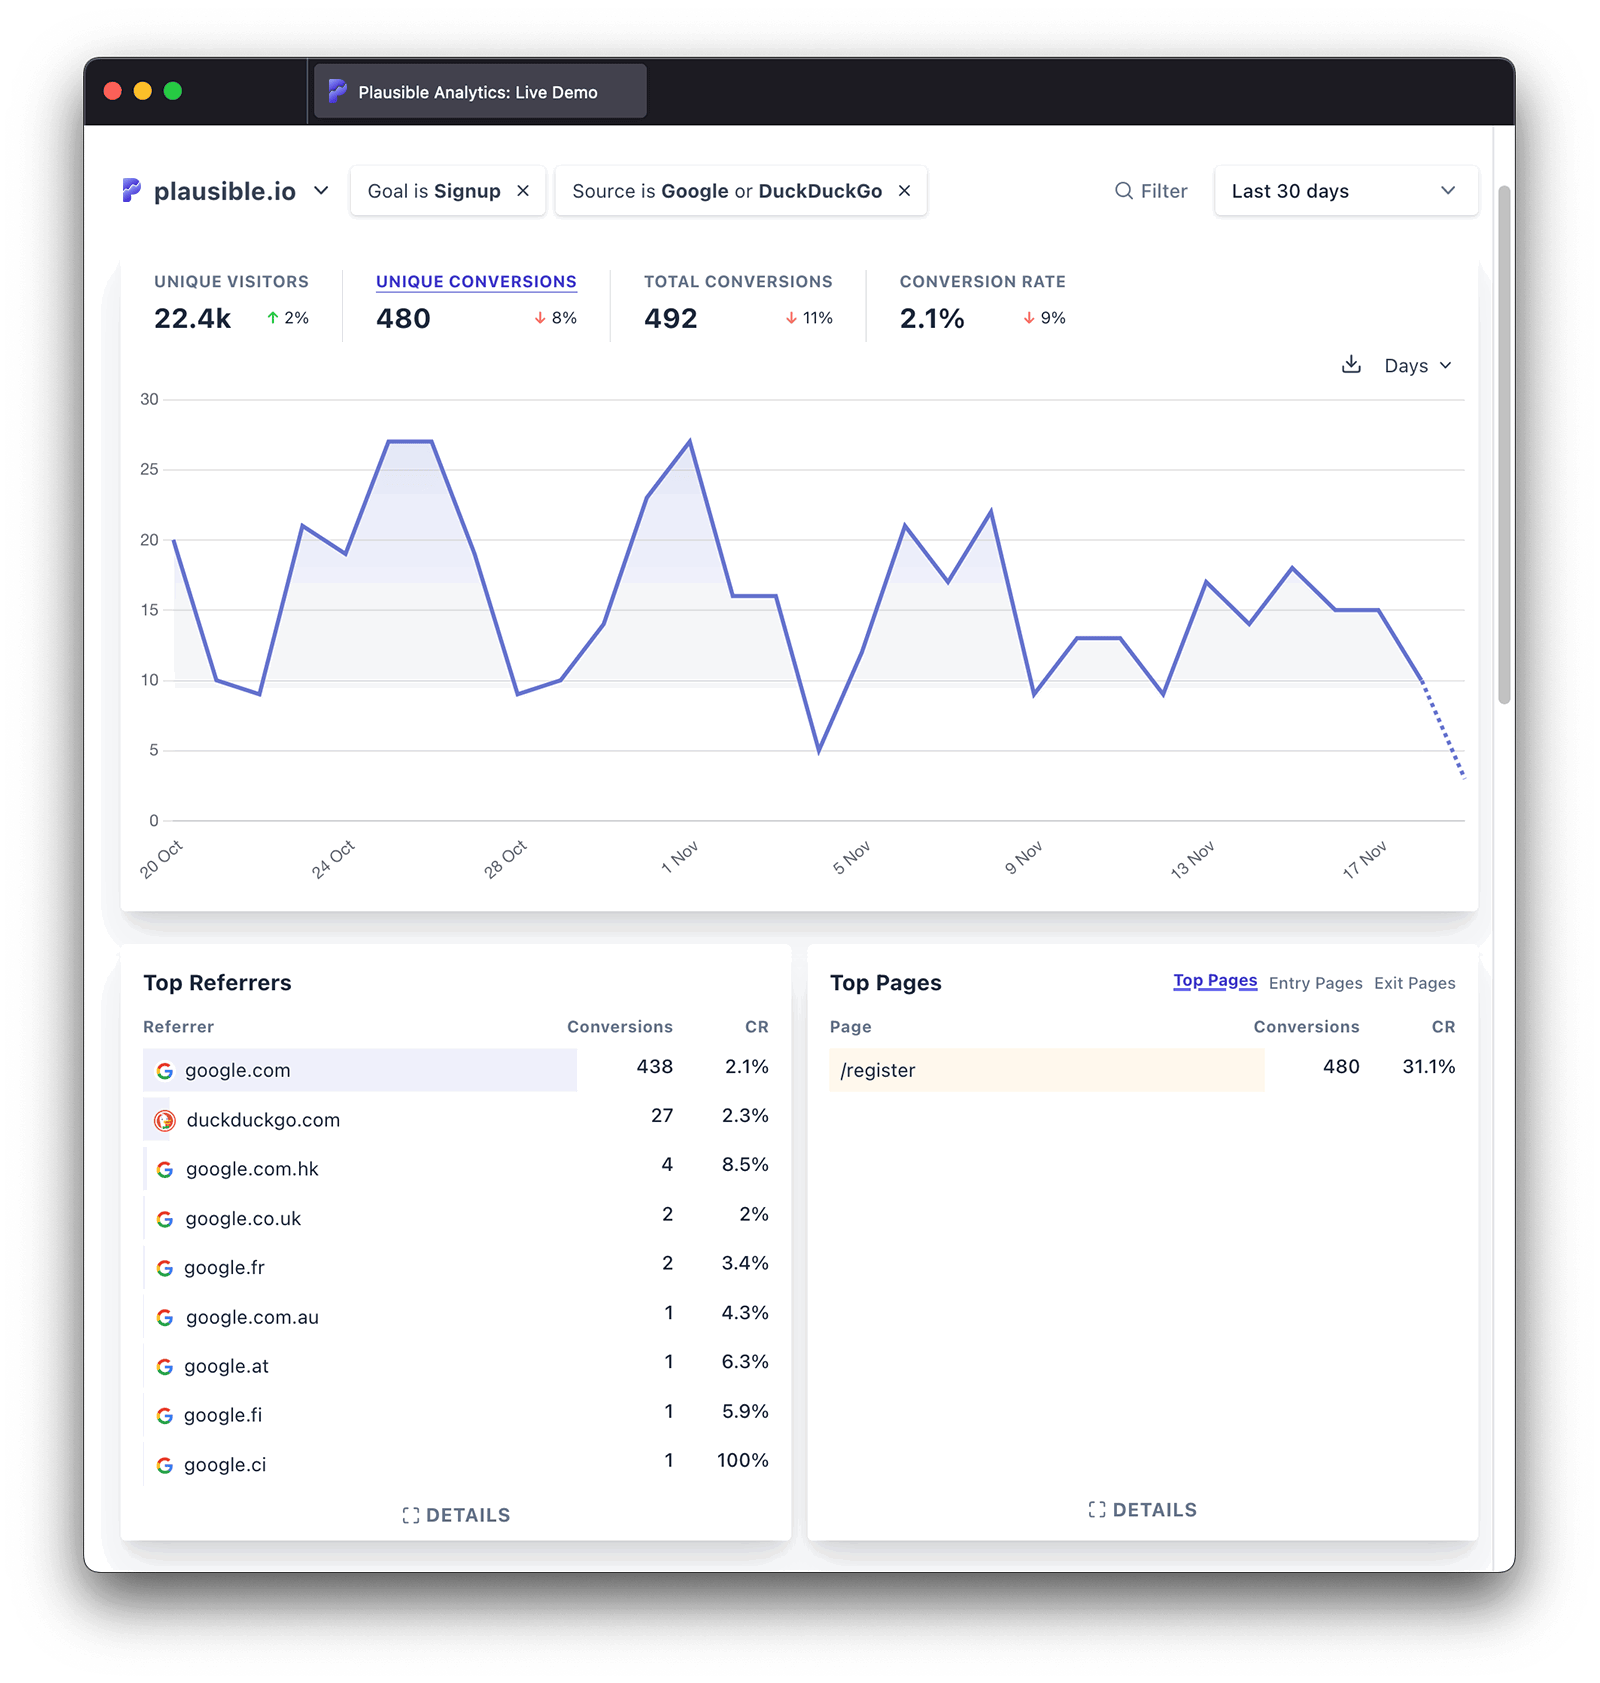Open the Last 30 days date picker

(1345, 190)
